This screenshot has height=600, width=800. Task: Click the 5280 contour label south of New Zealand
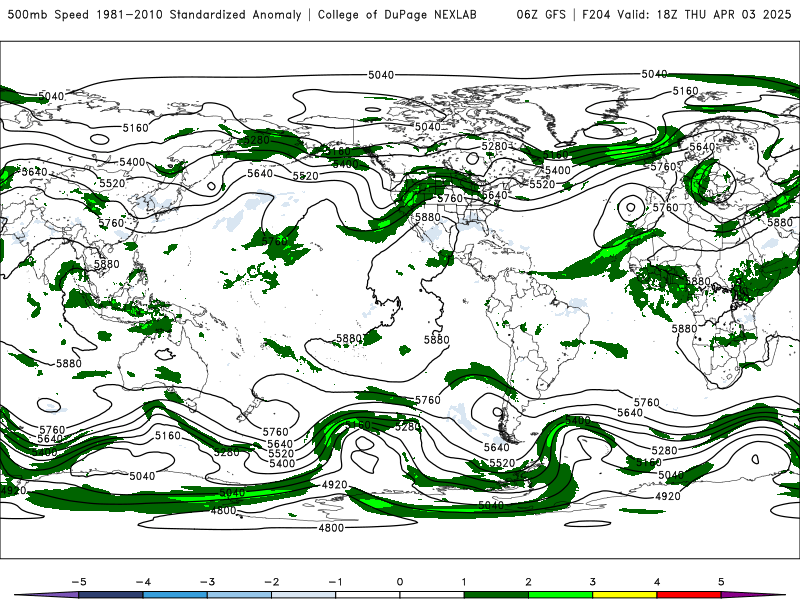click(227, 453)
